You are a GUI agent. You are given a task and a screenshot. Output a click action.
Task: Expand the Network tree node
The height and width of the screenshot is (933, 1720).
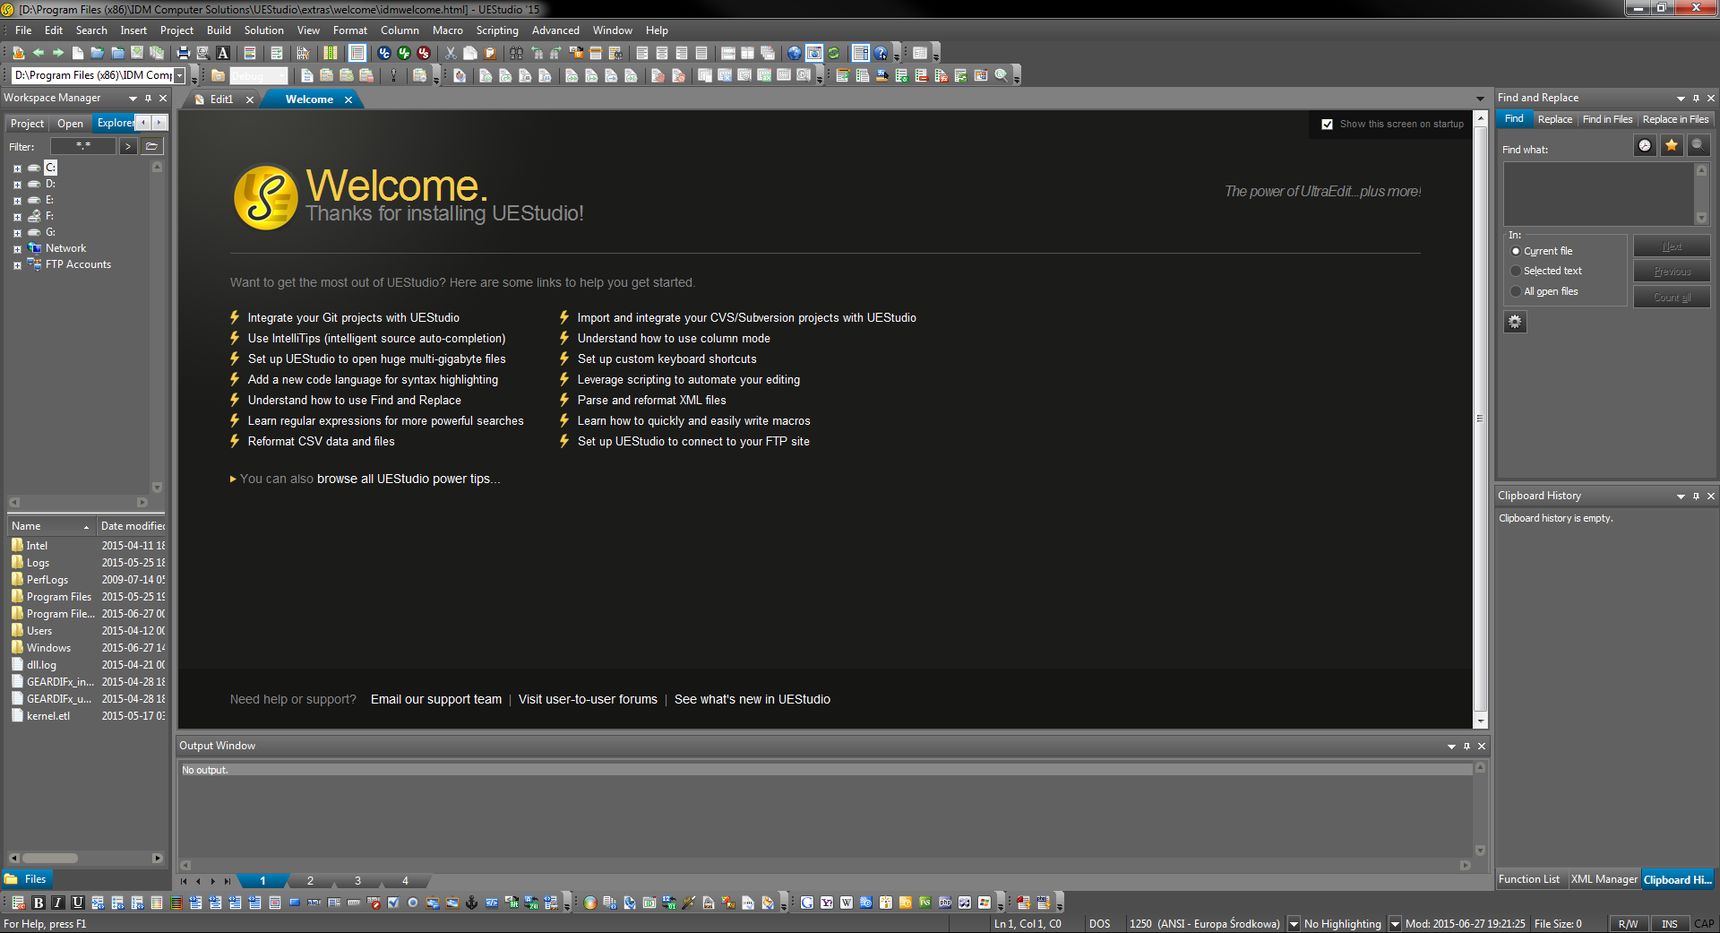pos(17,249)
